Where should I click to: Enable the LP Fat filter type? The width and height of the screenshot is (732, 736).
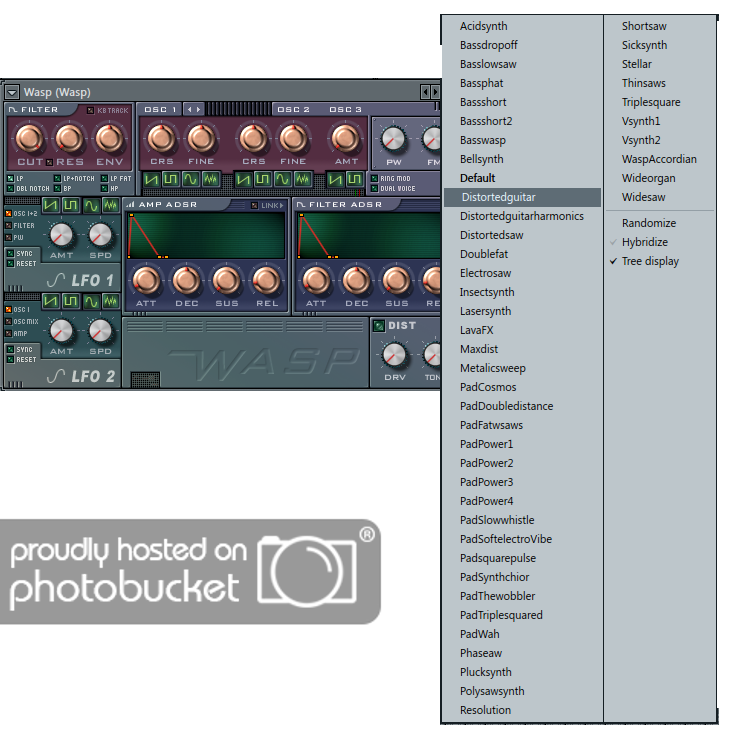[x=105, y=179]
